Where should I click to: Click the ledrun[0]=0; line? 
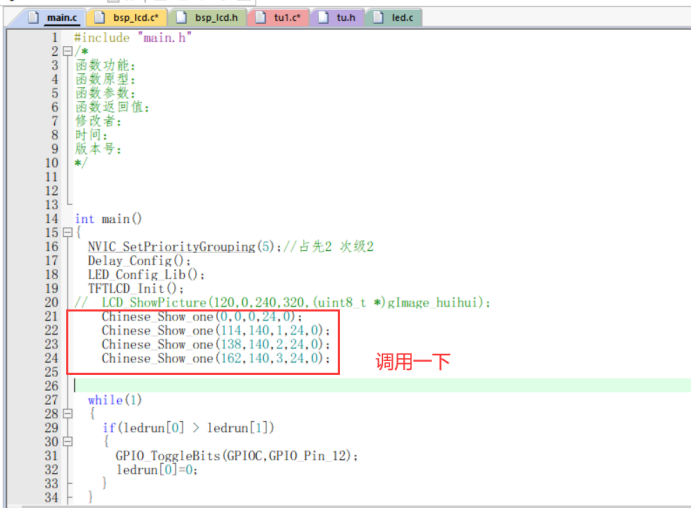(x=157, y=470)
